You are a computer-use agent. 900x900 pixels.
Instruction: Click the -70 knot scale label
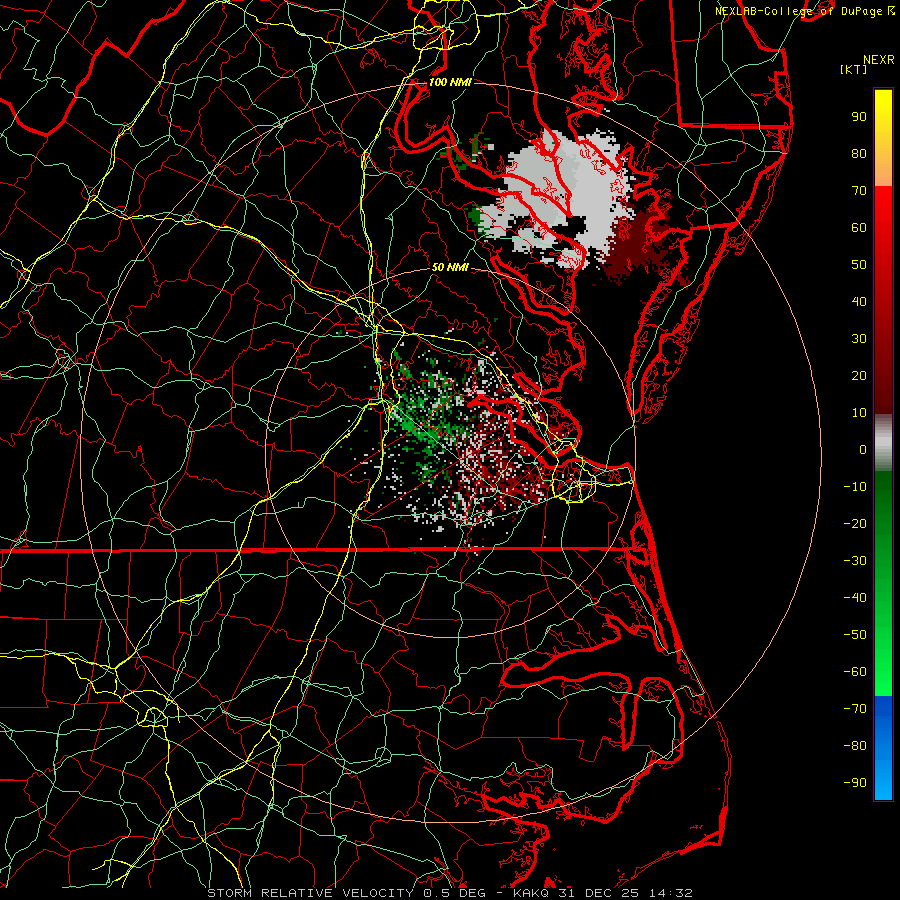click(855, 709)
